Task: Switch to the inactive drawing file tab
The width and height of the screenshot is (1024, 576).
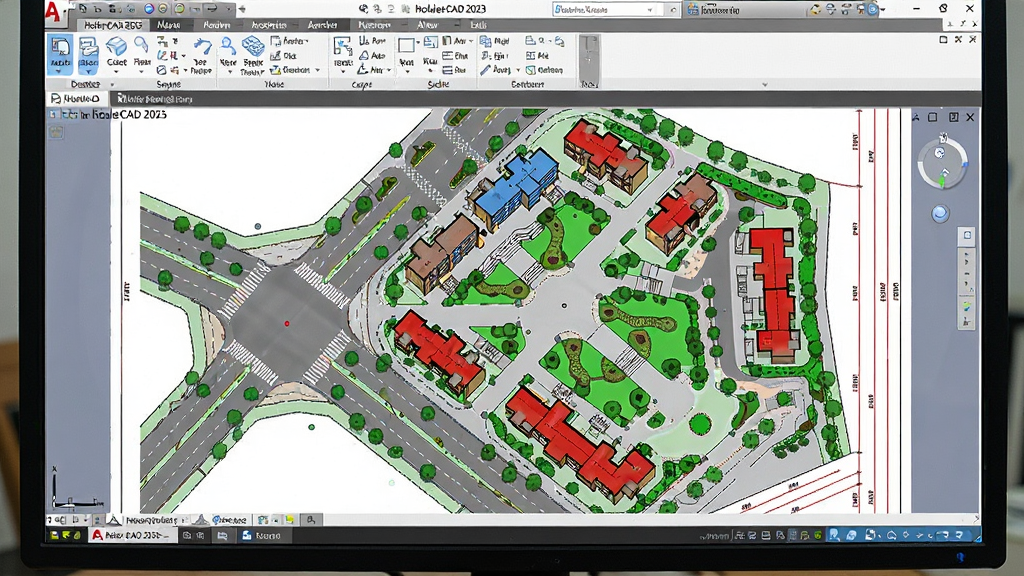Action: [154, 99]
